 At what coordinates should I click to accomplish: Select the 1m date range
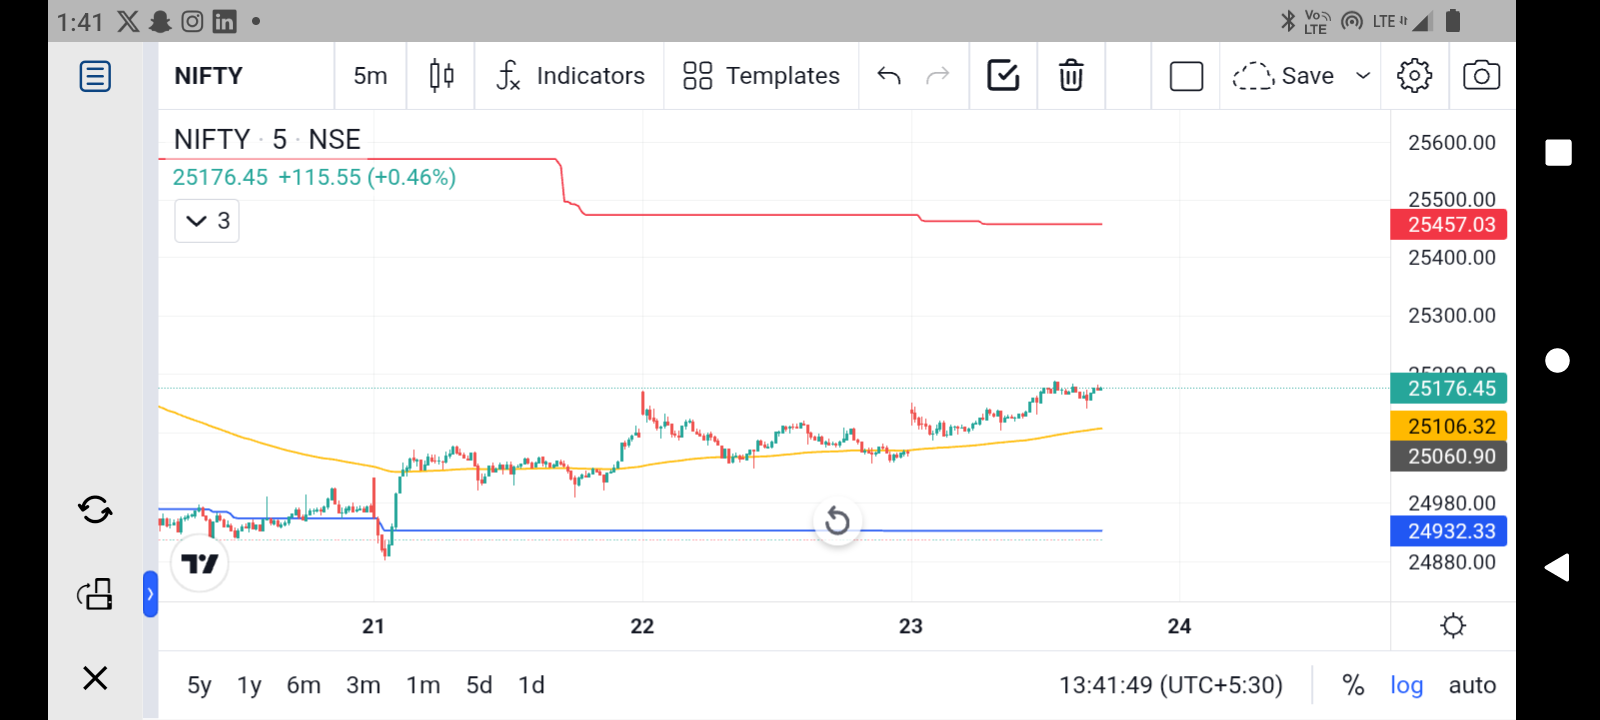coord(423,685)
